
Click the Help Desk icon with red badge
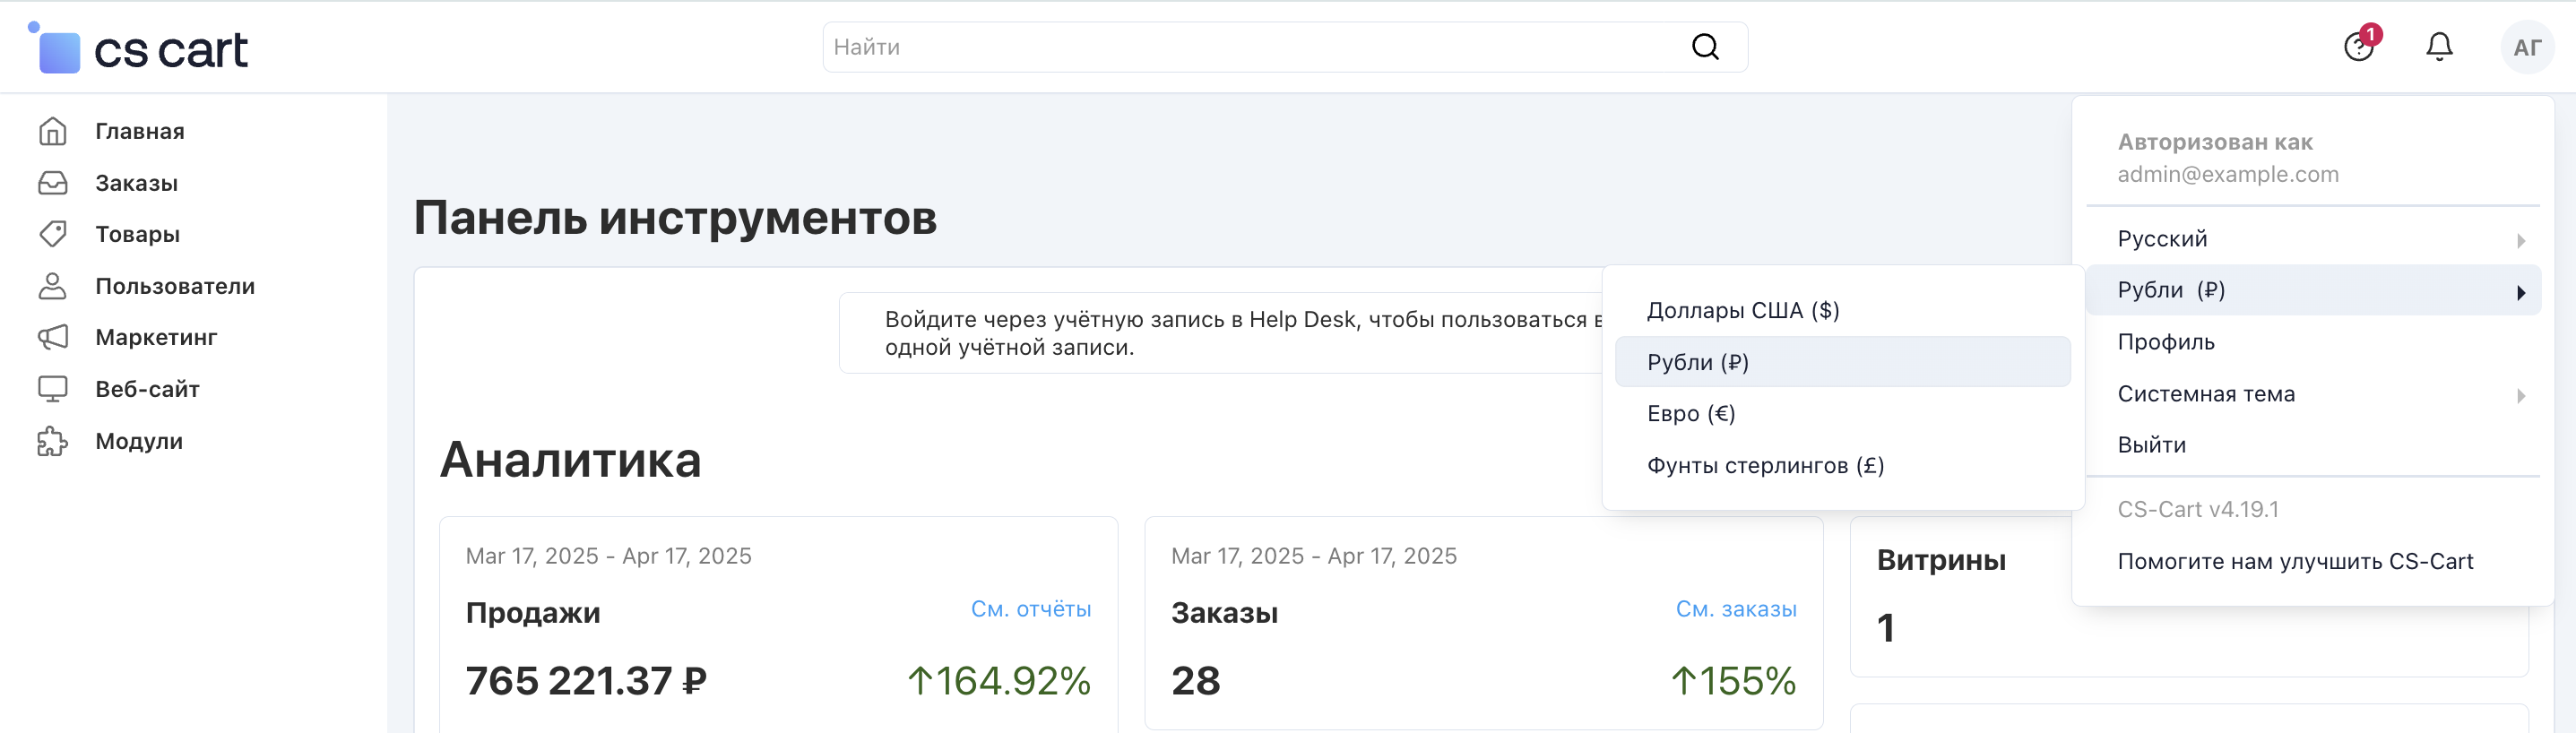(x=2359, y=47)
